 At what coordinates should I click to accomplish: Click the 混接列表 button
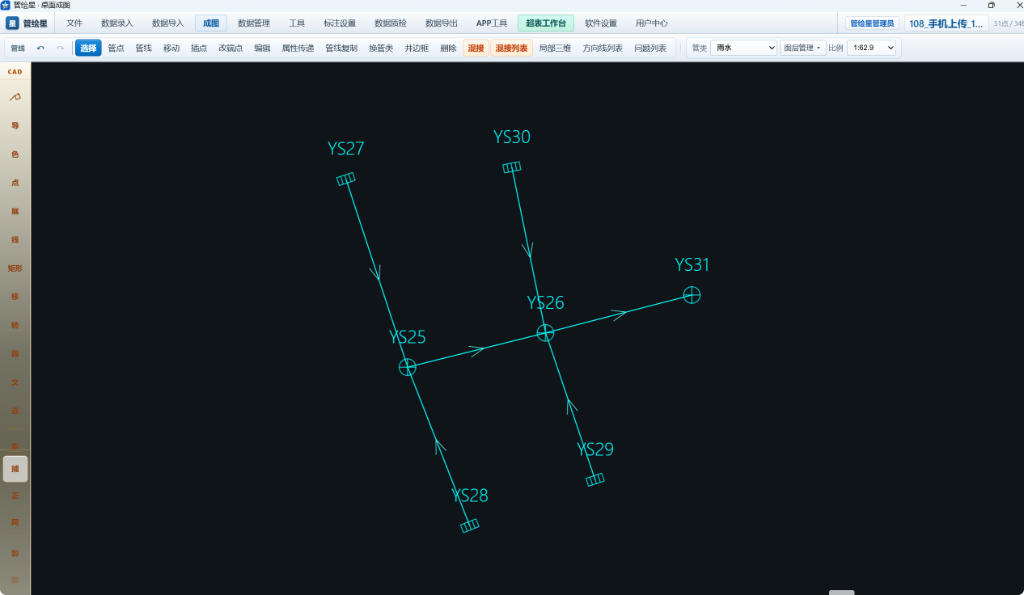point(511,48)
